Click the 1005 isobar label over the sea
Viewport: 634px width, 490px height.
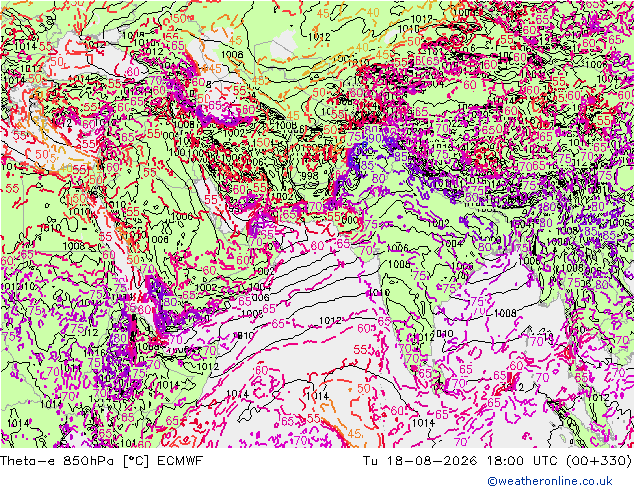pos(252,314)
